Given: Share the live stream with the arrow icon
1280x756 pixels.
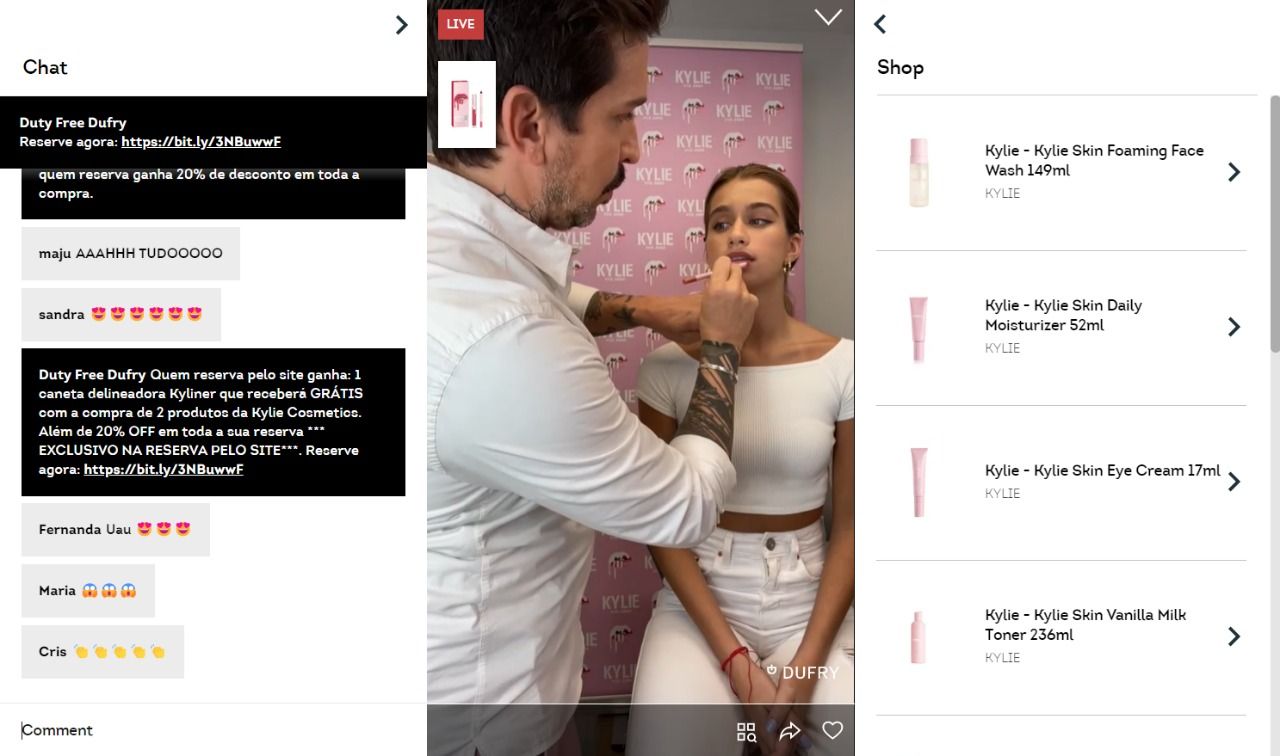Looking at the screenshot, I should coord(790,731).
